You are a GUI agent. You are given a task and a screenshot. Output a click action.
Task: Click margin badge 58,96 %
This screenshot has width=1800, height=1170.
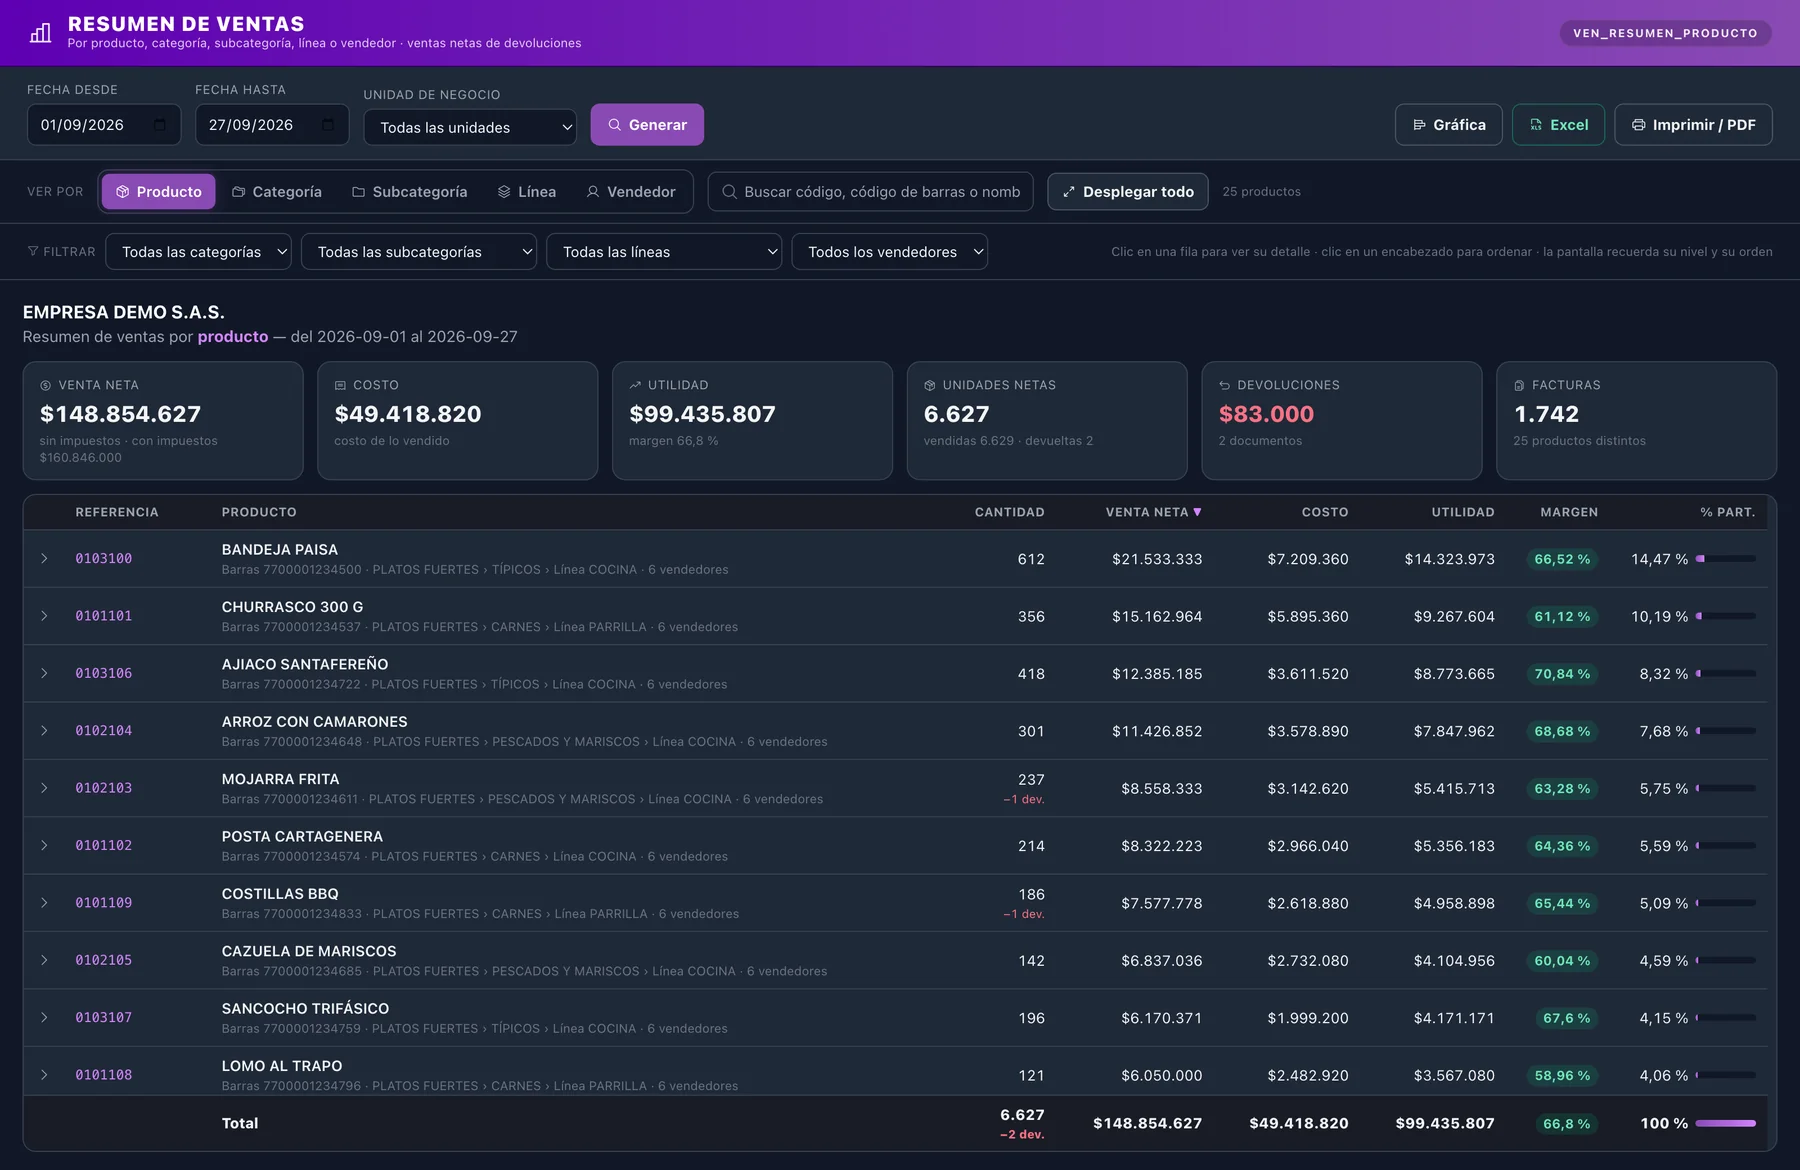click(x=1562, y=1076)
